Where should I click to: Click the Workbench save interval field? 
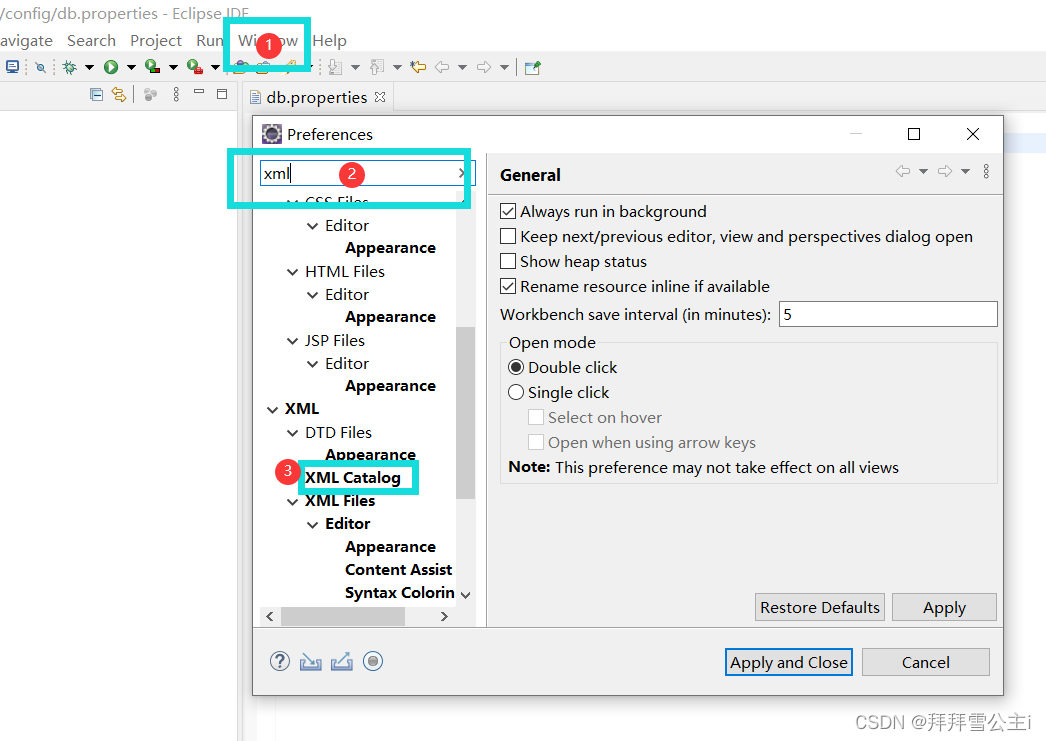tap(888, 314)
